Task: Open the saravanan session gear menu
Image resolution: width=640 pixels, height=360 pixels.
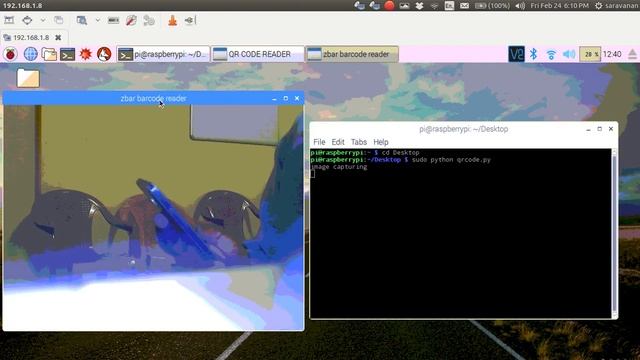Action: coord(616,5)
